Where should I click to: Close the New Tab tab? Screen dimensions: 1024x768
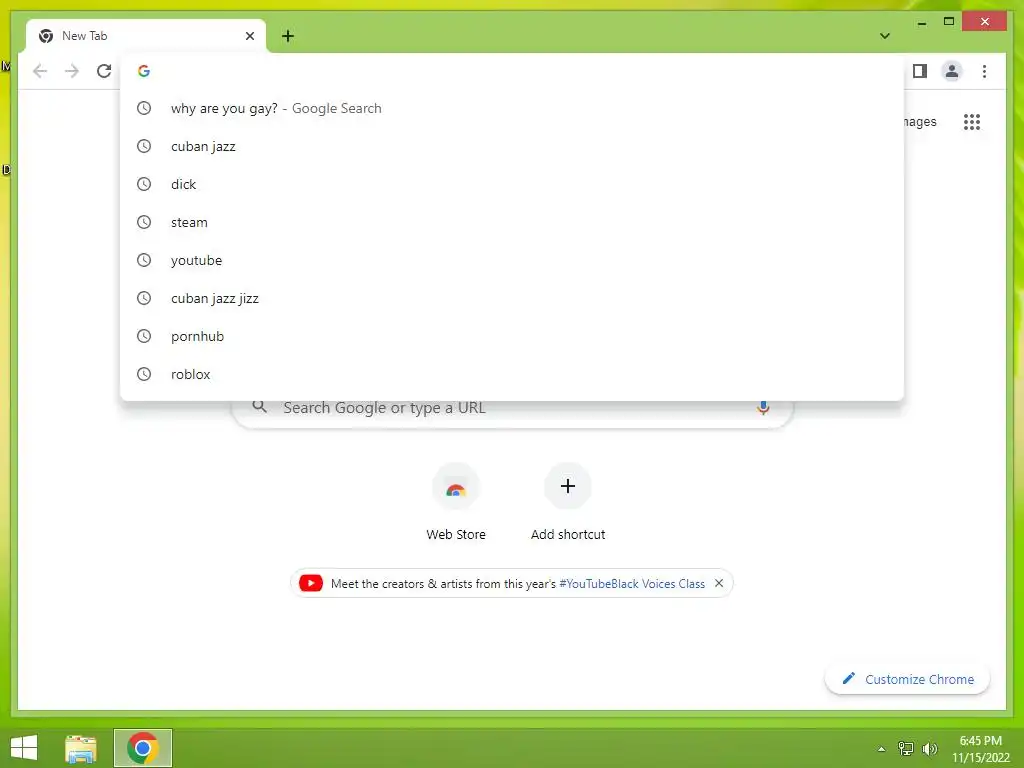pyautogui.click(x=249, y=36)
